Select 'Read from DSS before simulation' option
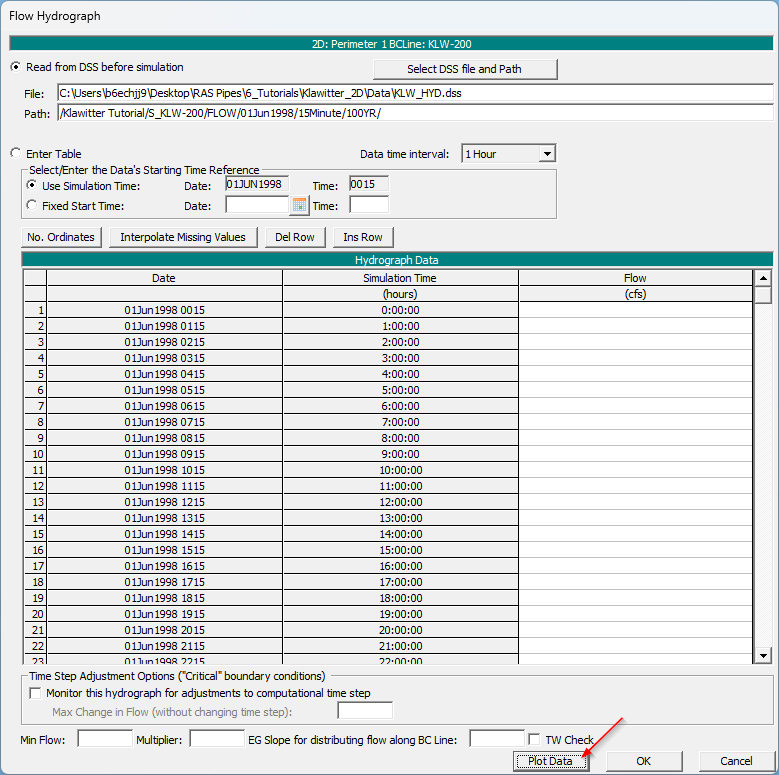The height and width of the screenshot is (775, 779). click(x=15, y=67)
